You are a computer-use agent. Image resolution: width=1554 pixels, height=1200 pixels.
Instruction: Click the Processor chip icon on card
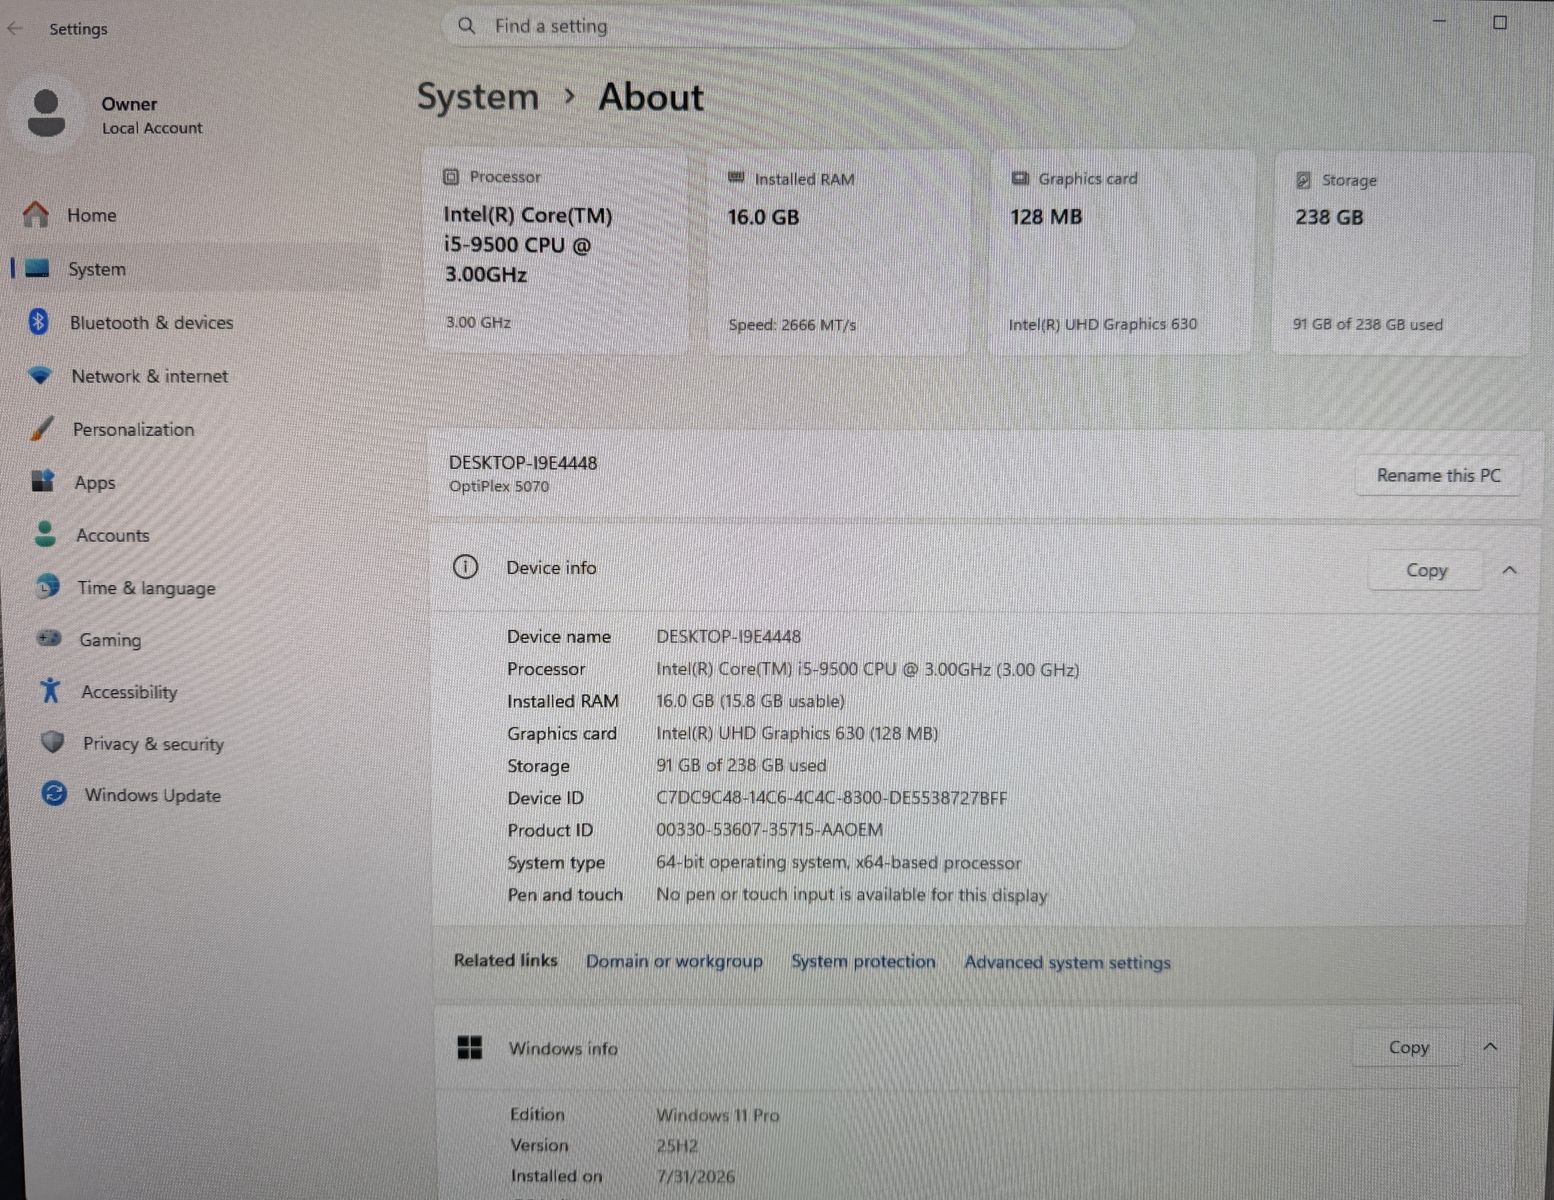pos(451,177)
